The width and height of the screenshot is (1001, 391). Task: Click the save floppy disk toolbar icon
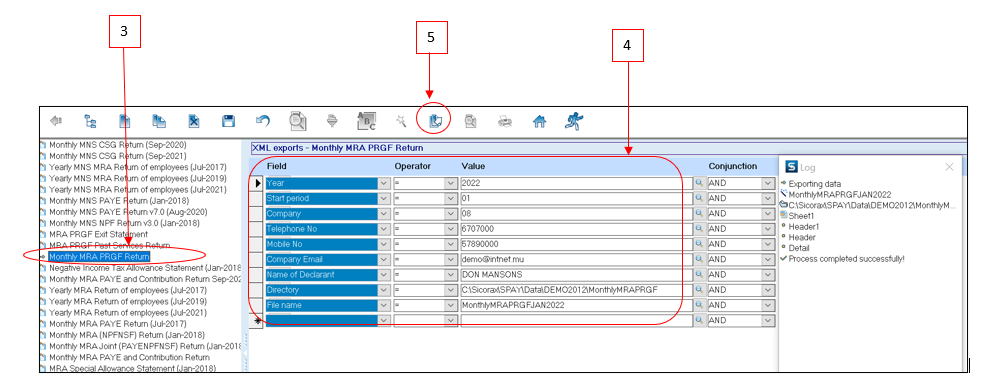[x=228, y=120]
